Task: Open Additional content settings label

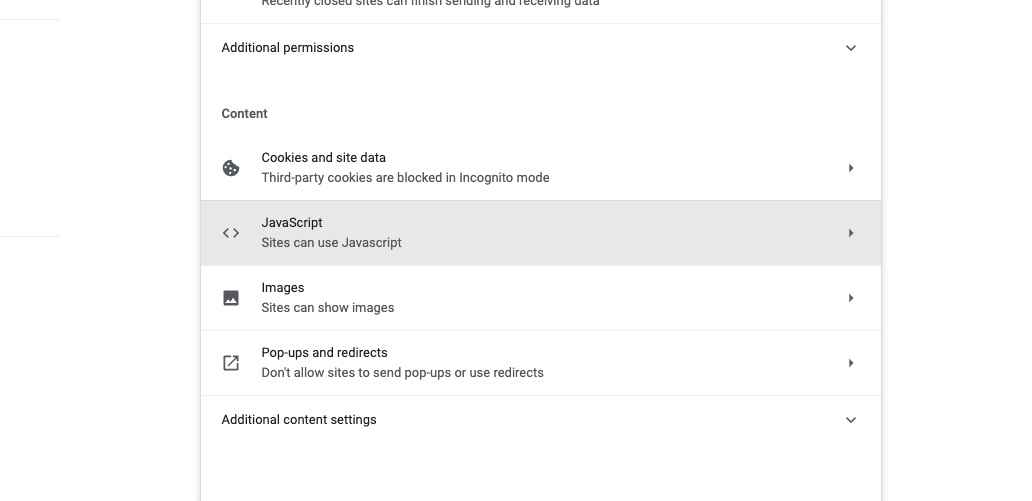Action: point(299,419)
